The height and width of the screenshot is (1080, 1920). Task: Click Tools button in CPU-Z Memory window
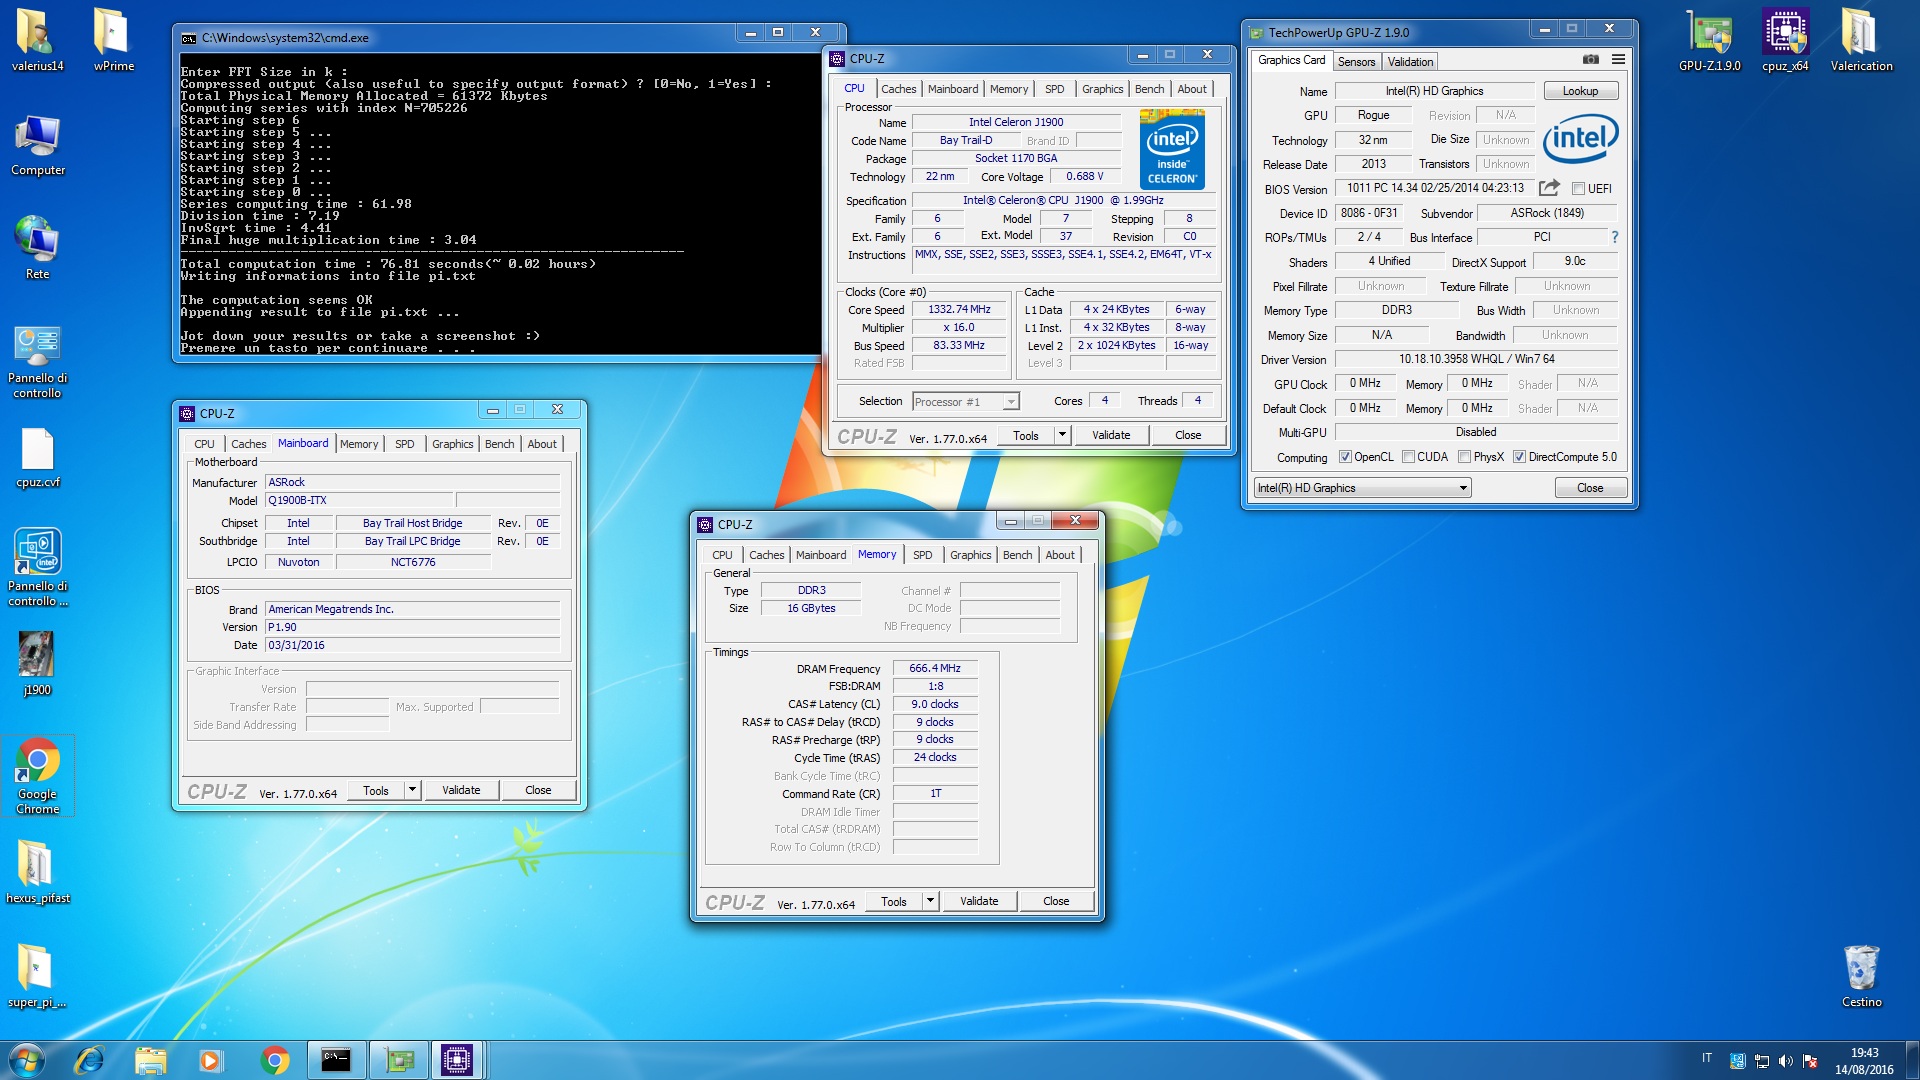pyautogui.click(x=894, y=901)
